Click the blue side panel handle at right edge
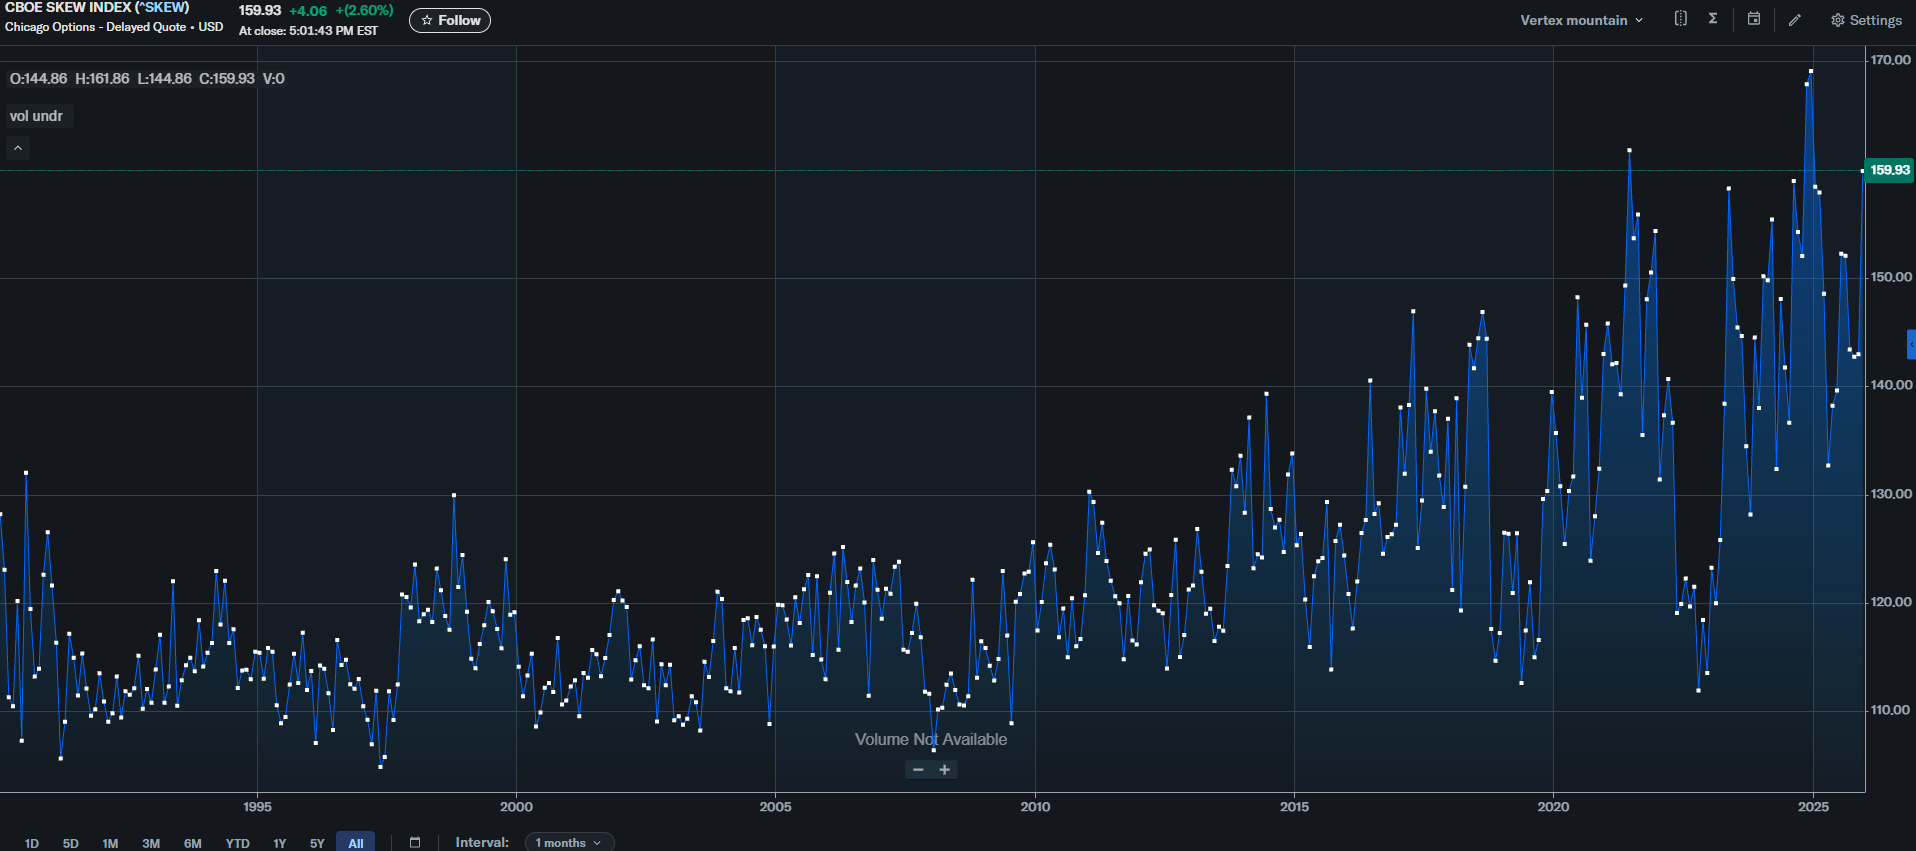This screenshot has width=1916, height=851. tap(1911, 344)
